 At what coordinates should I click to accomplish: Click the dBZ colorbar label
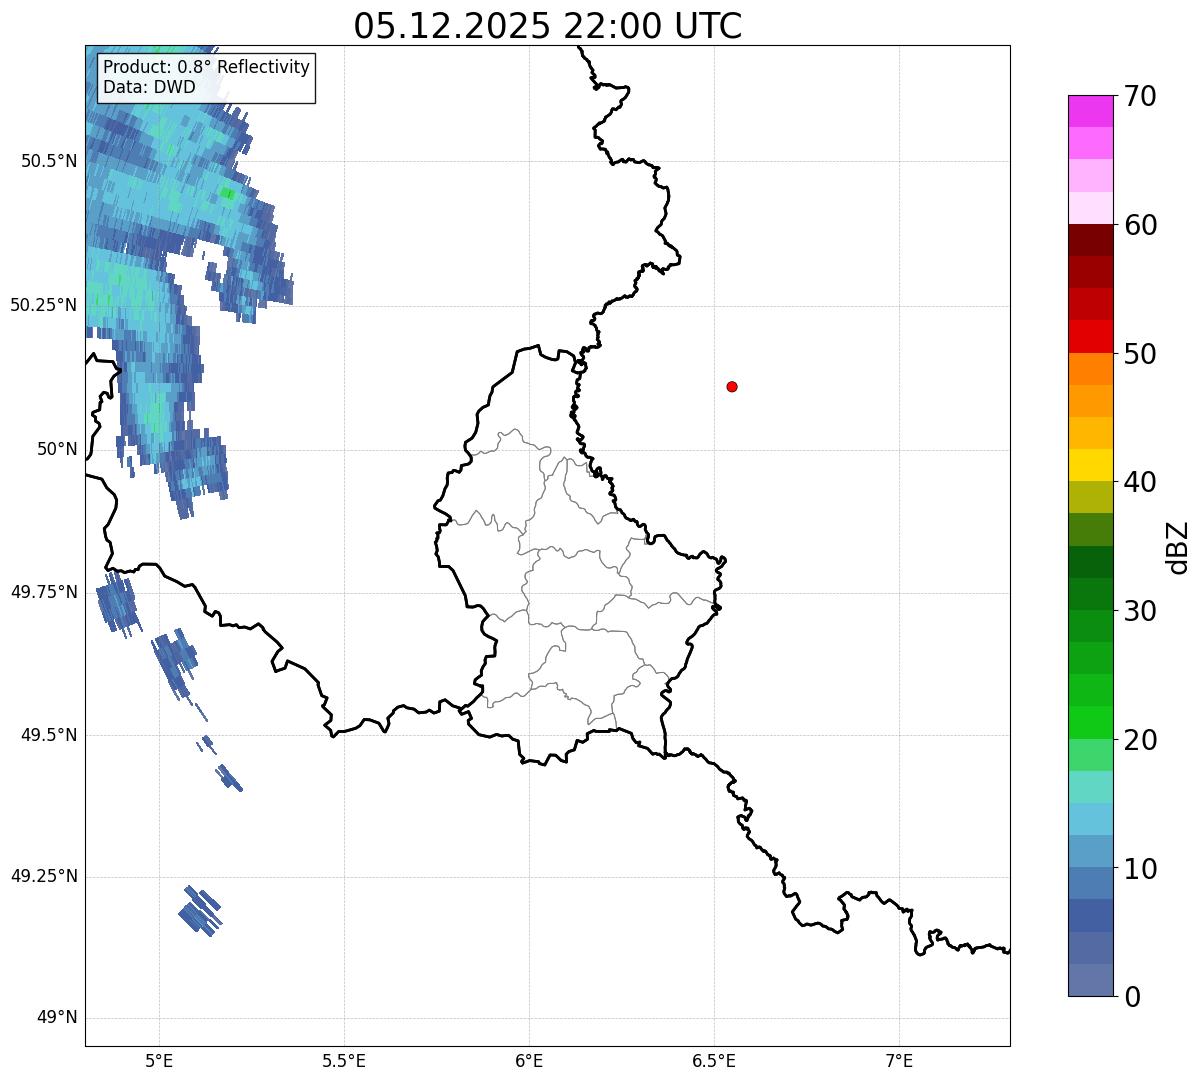(1178, 547)
